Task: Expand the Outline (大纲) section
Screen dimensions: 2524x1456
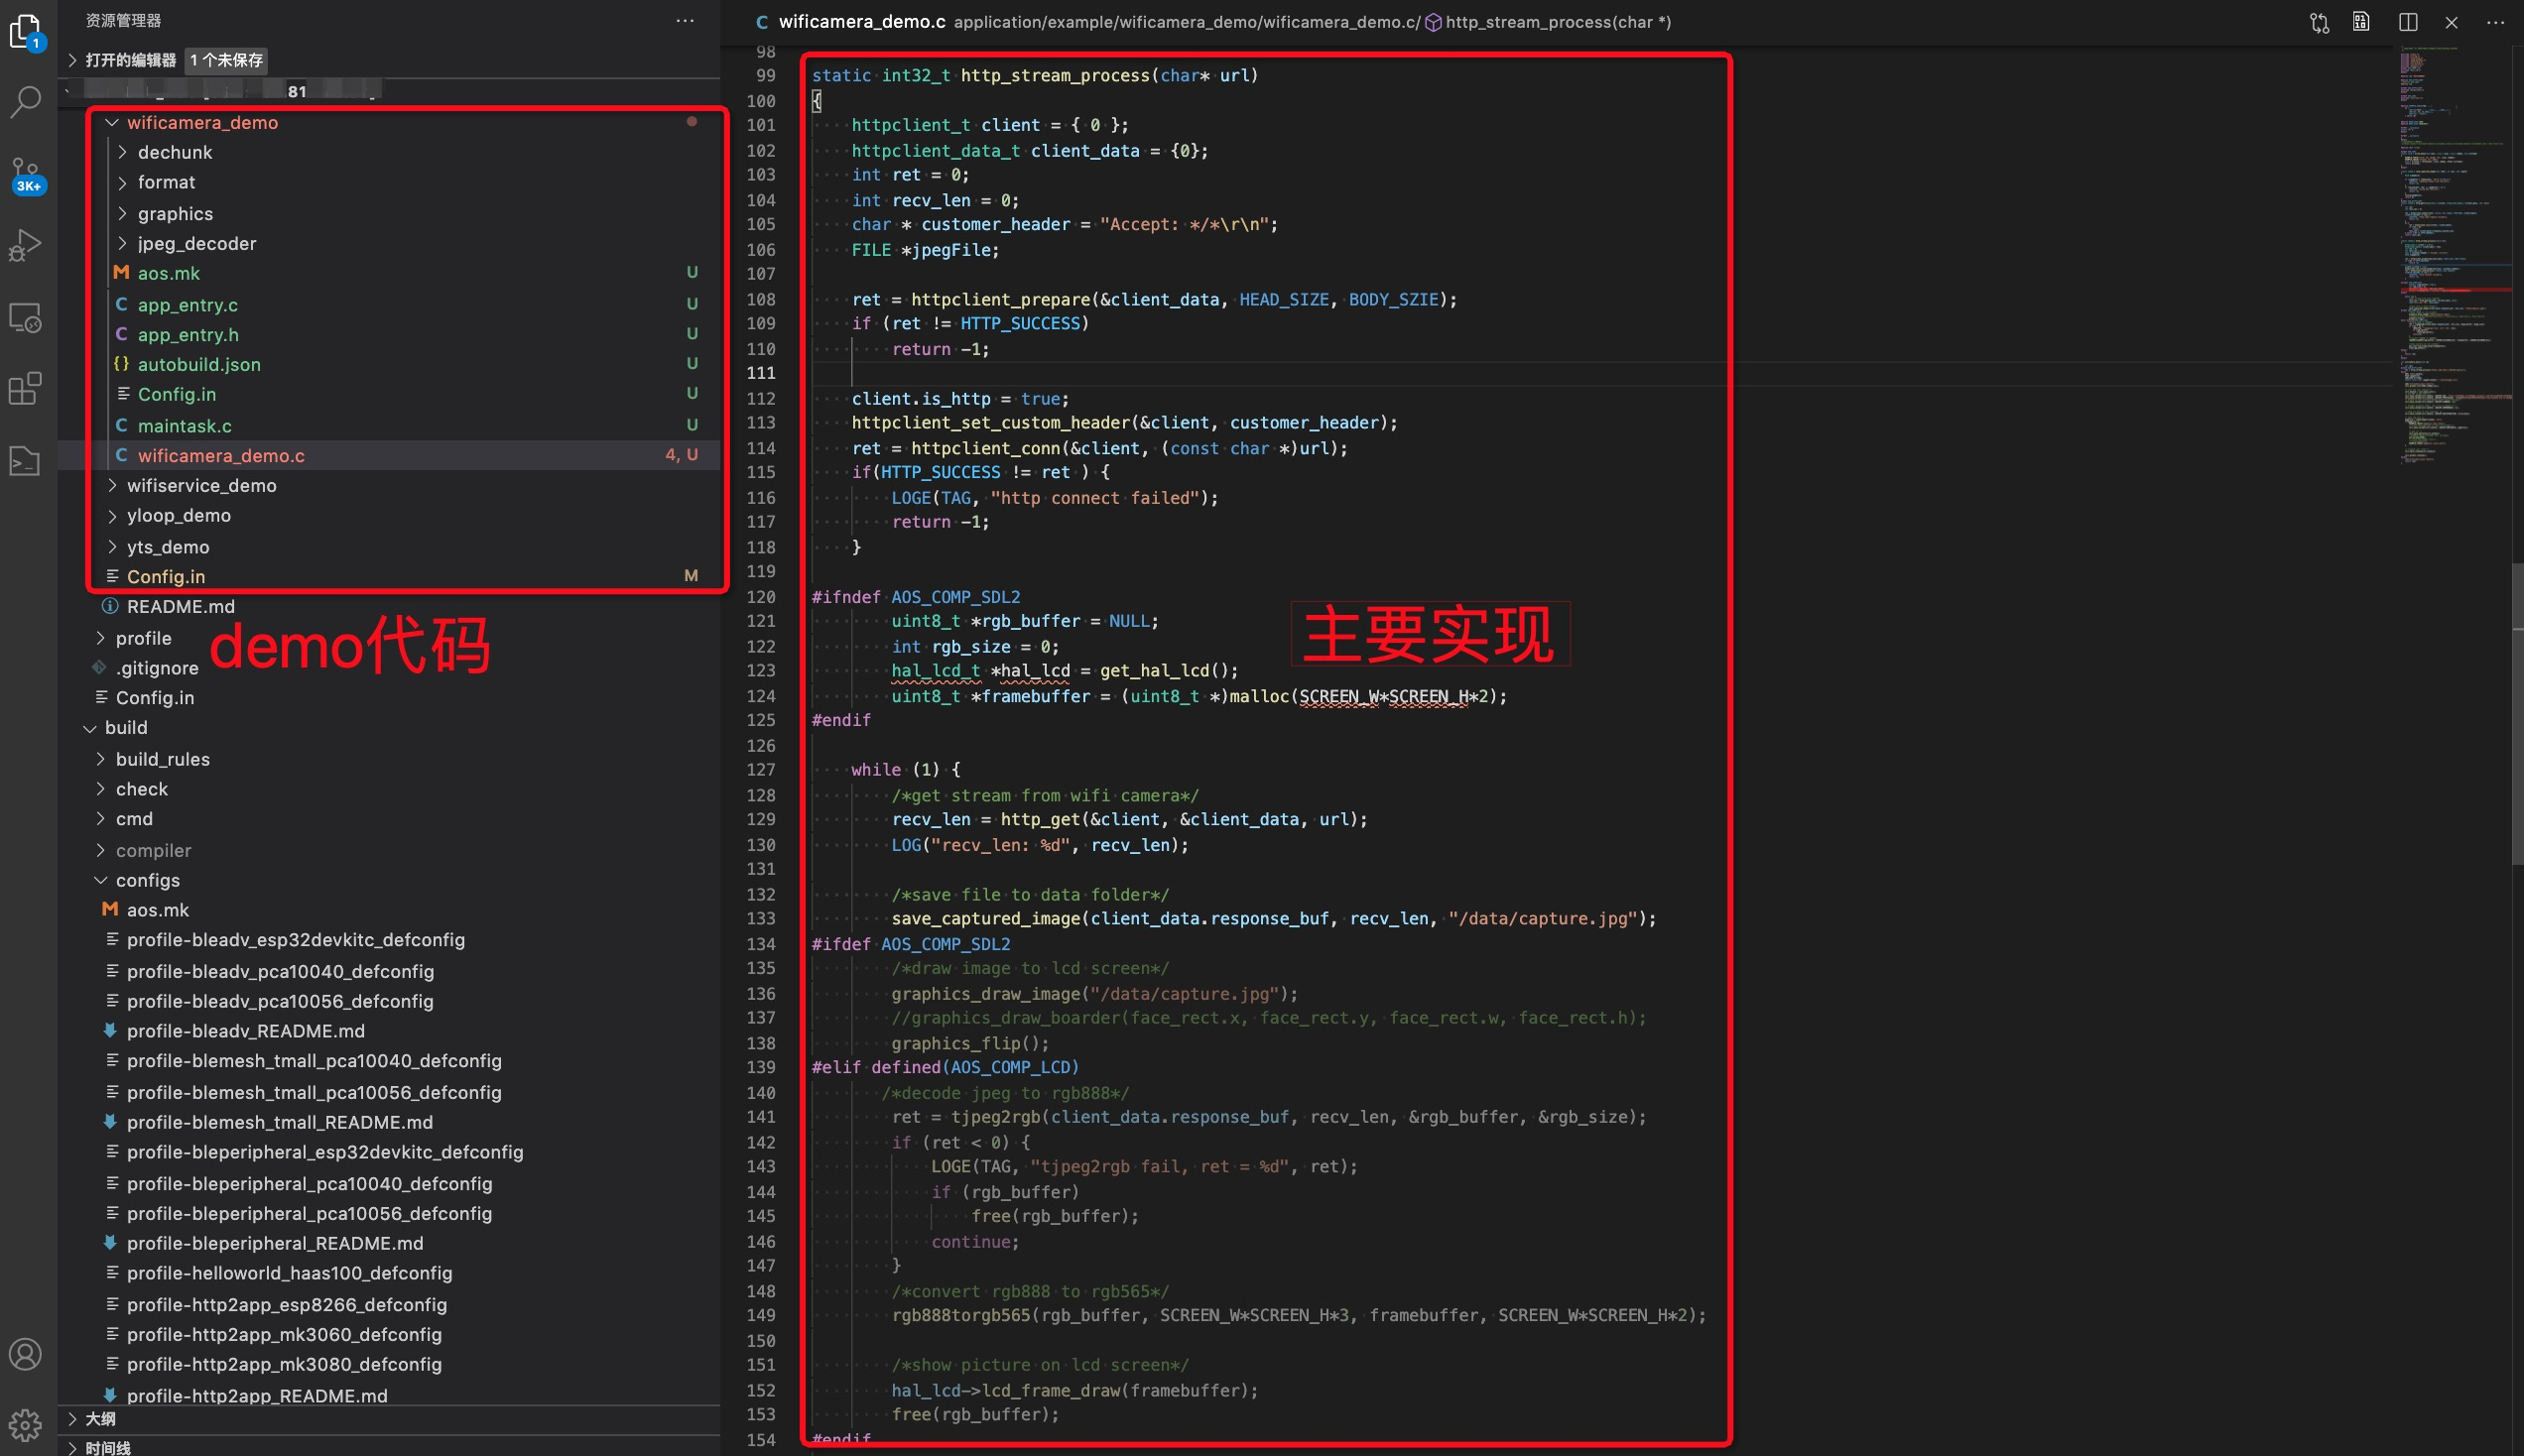Action: tap(72, 1418)
